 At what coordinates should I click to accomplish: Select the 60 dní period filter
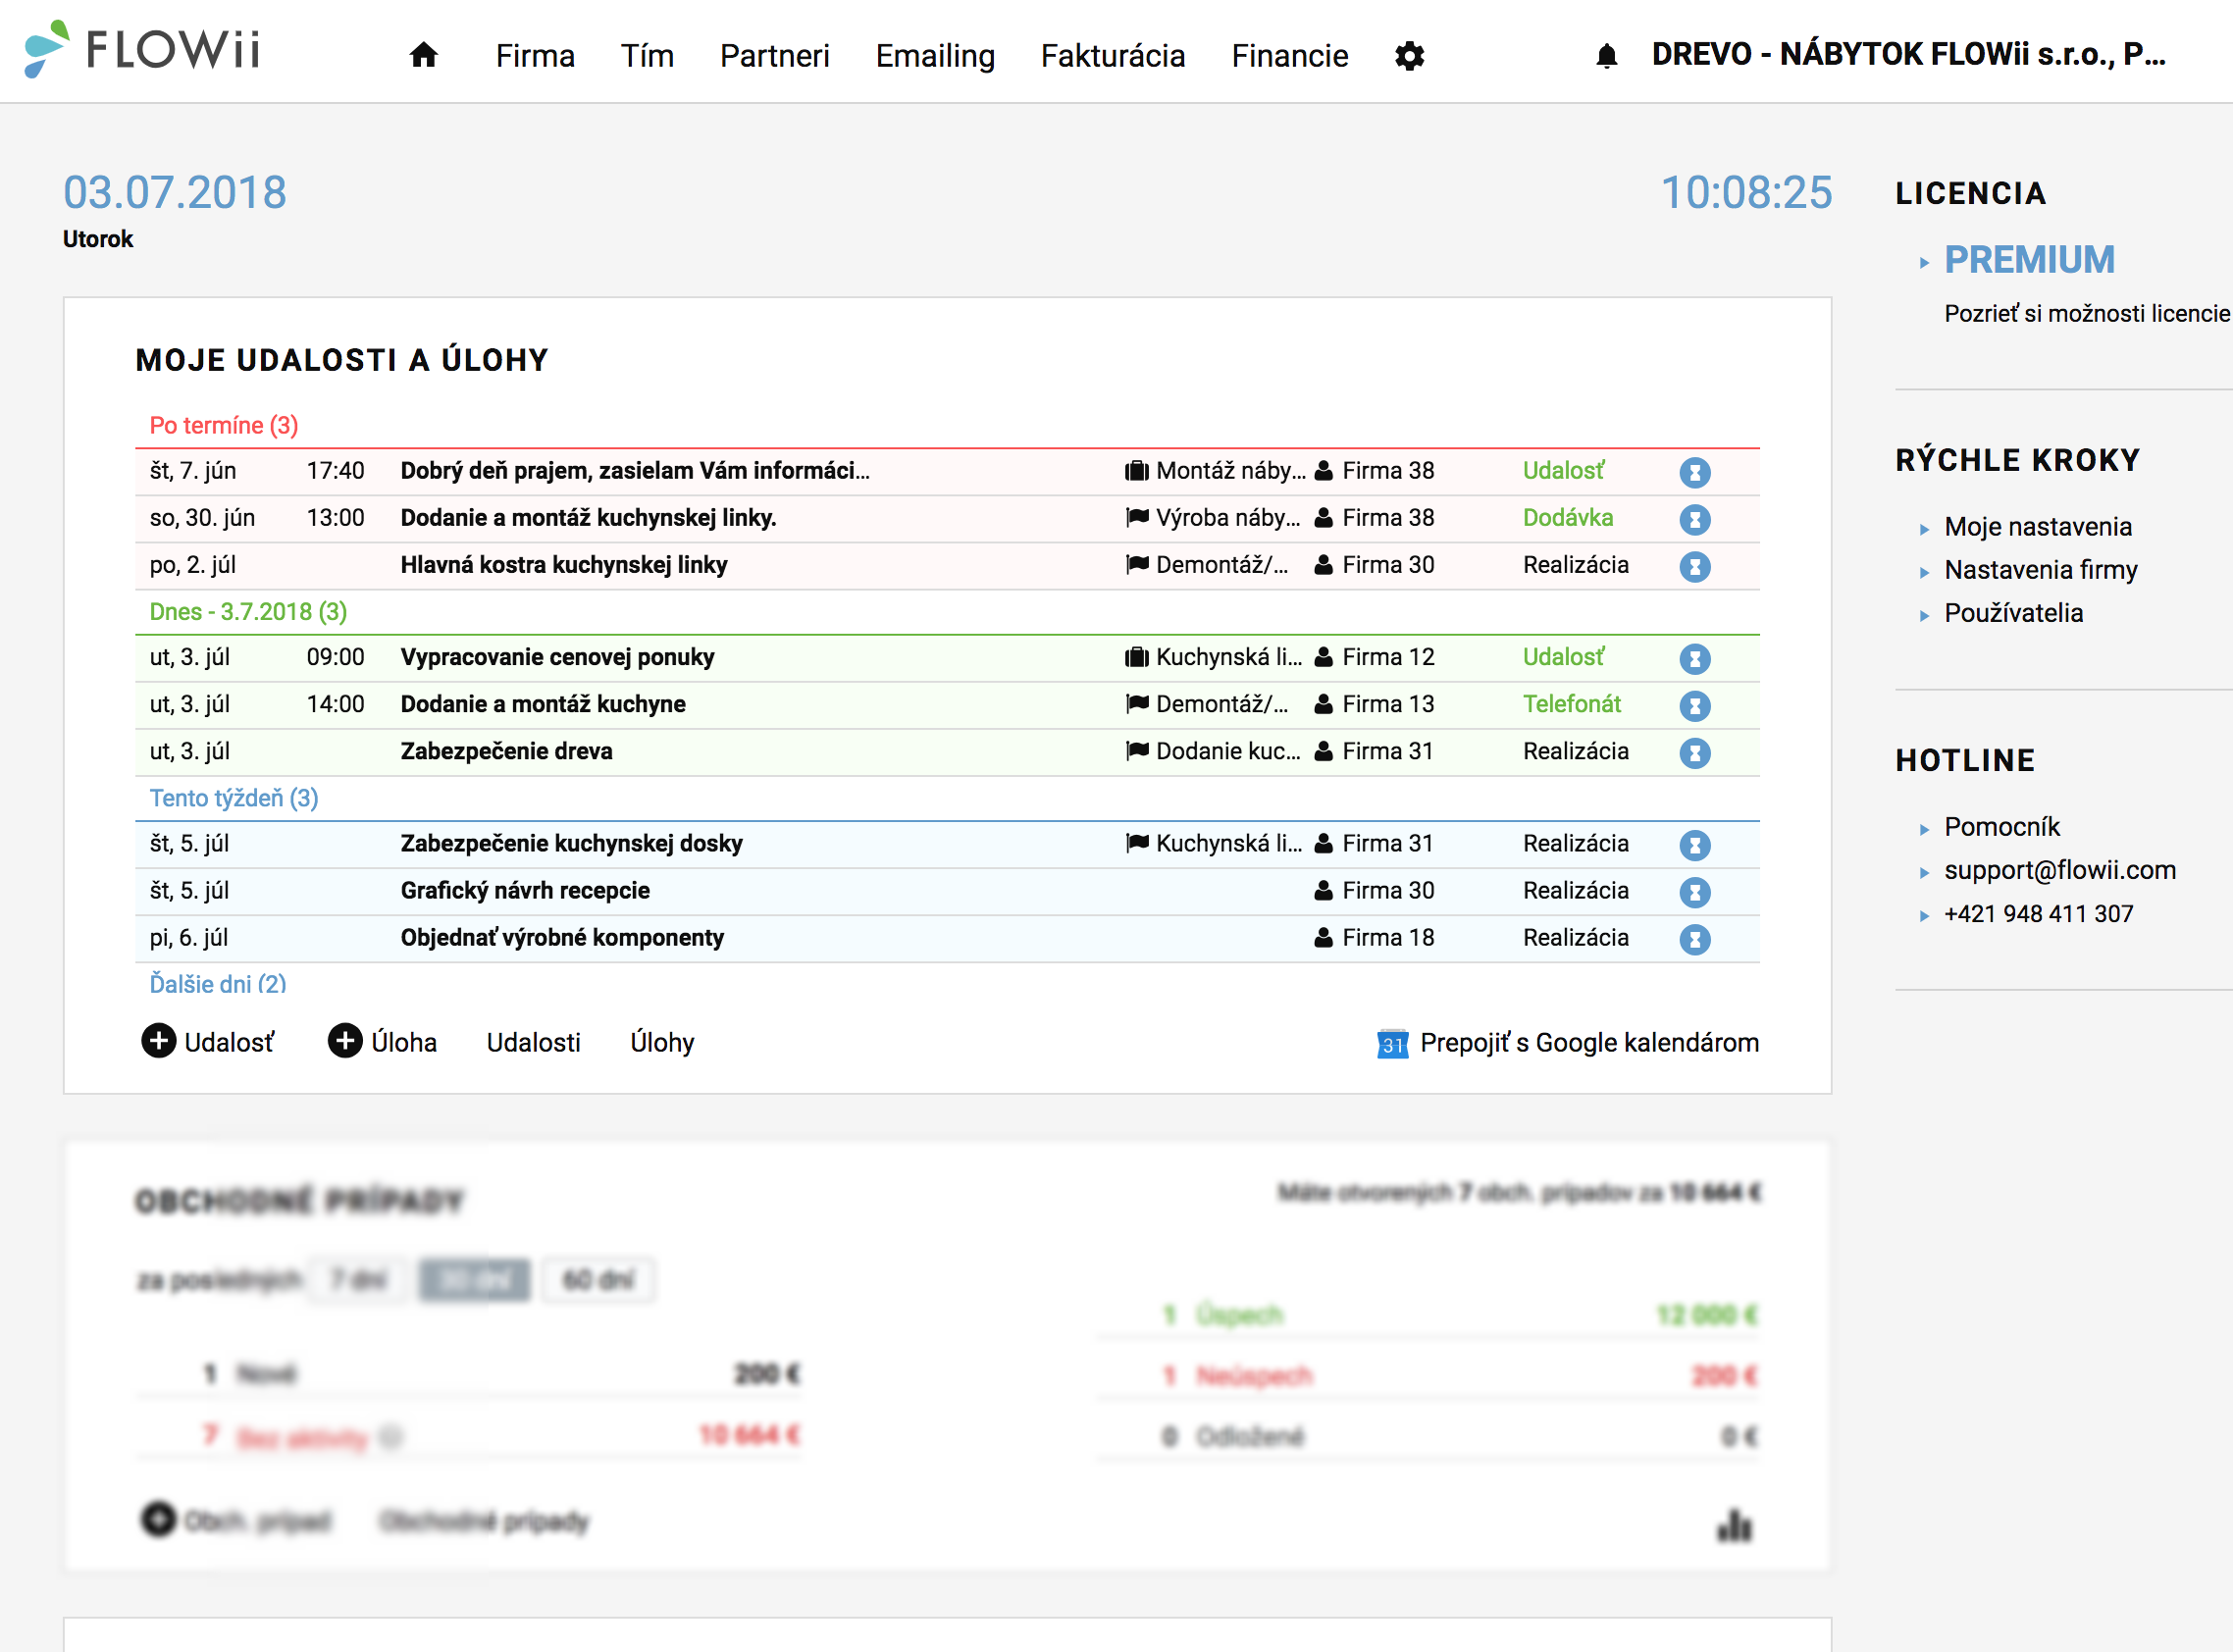click(599, 1280)
